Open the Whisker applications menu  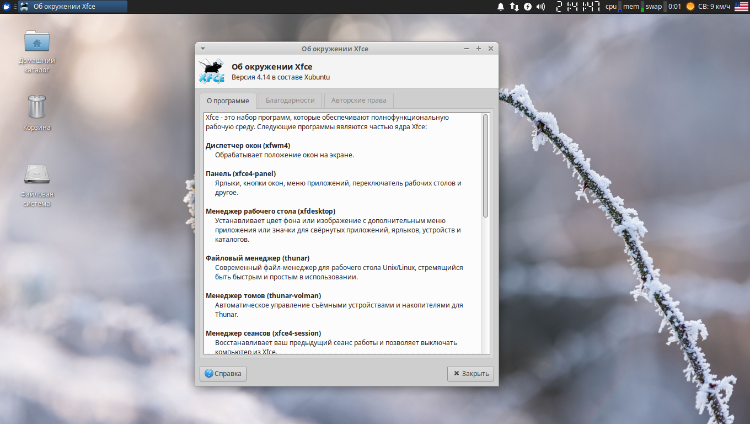click(x=7, y=7)
